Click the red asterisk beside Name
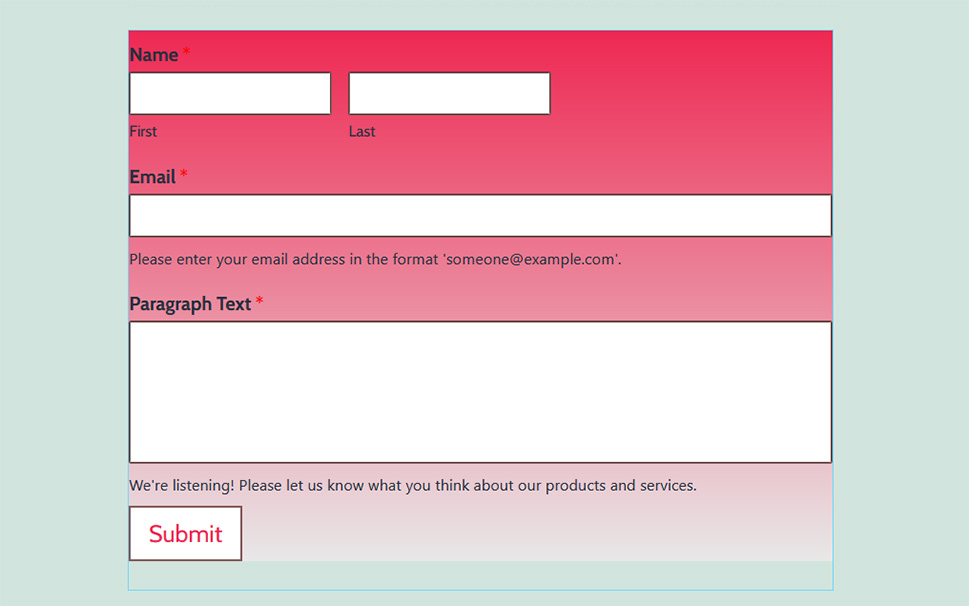This screenshot has height=606, width=969. (186, 51)
